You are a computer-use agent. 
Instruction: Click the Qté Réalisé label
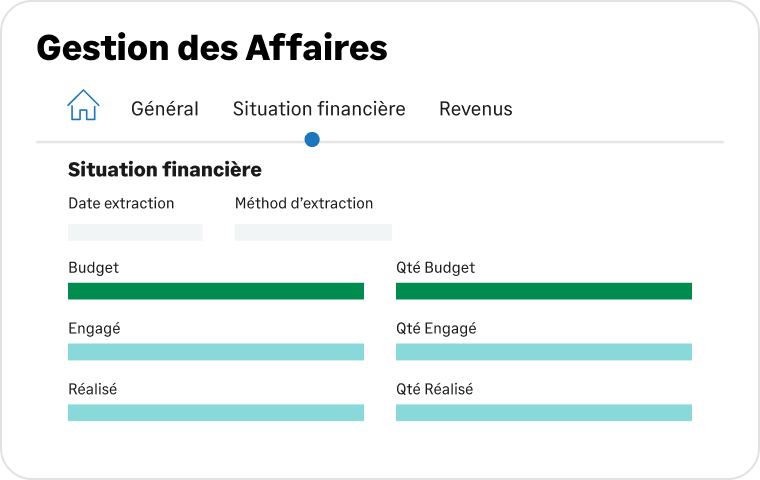(434, 389)
